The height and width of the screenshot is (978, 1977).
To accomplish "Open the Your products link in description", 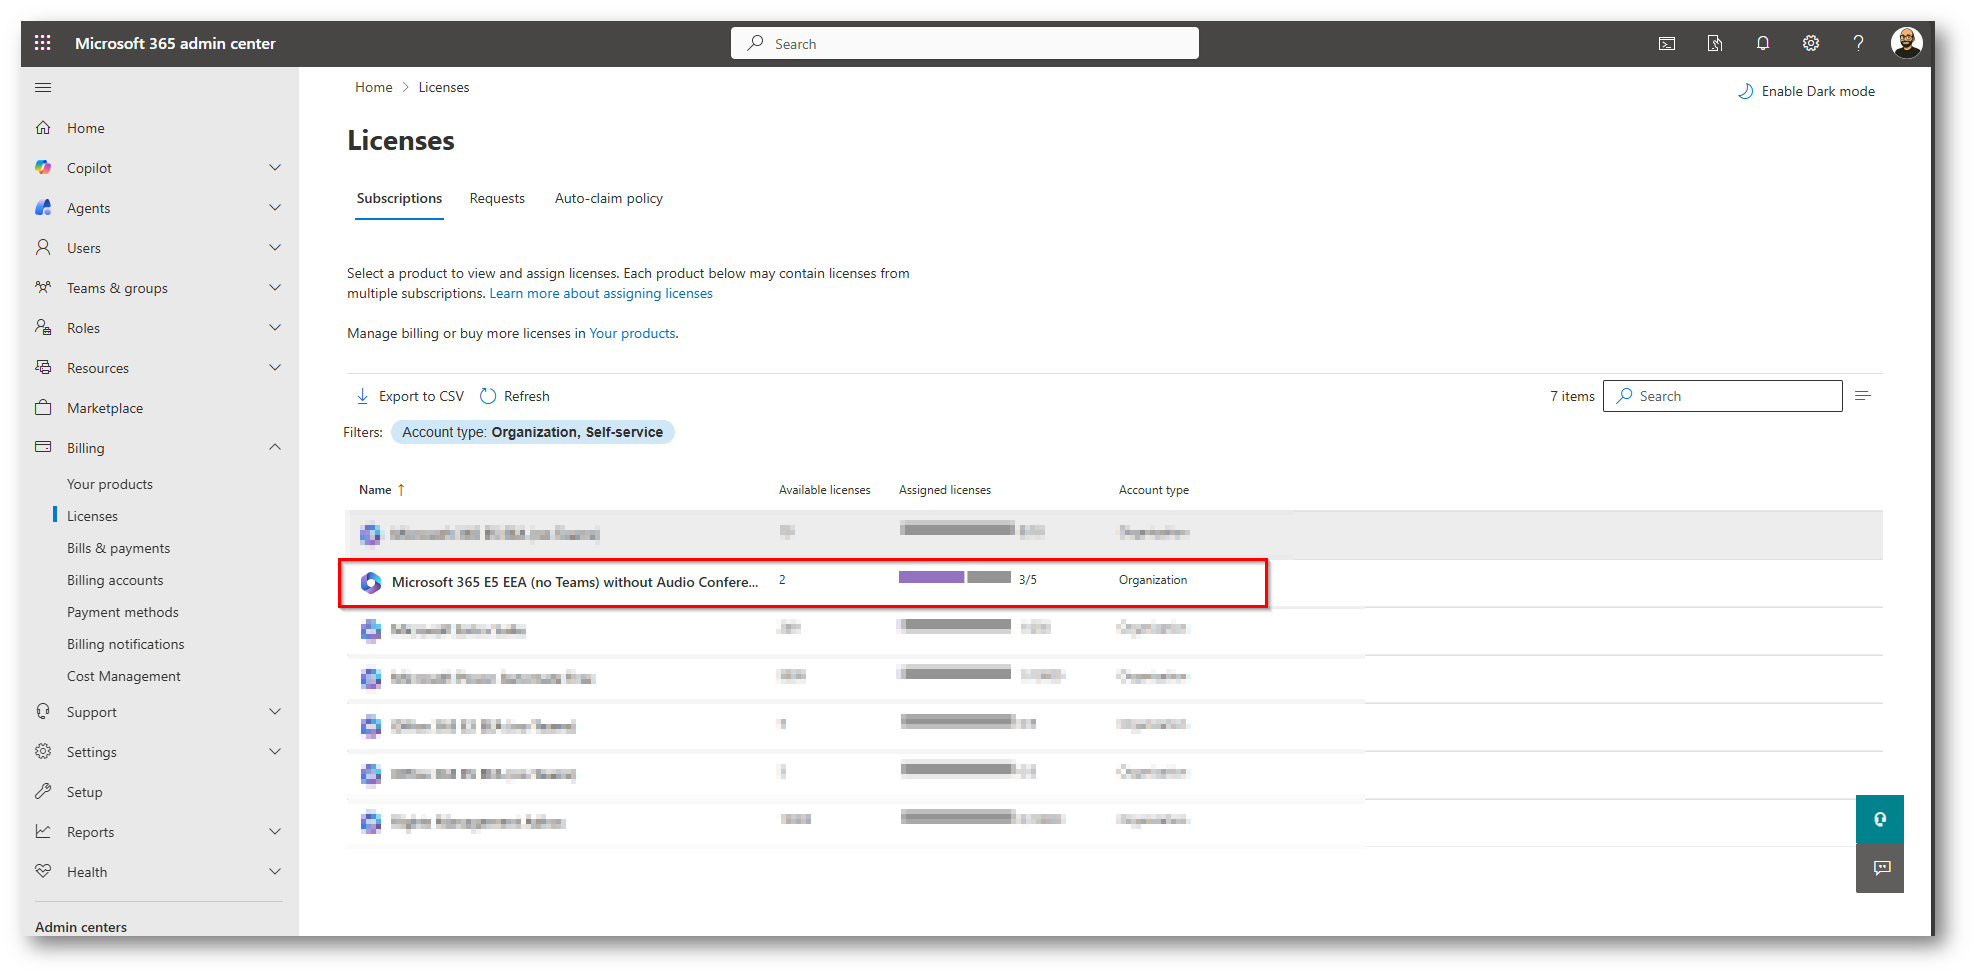I will coord(632,333).
